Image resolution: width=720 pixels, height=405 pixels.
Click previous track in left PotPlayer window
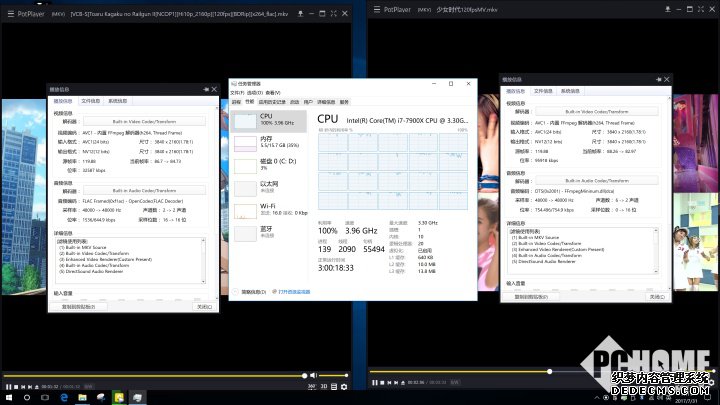point(23,387)
